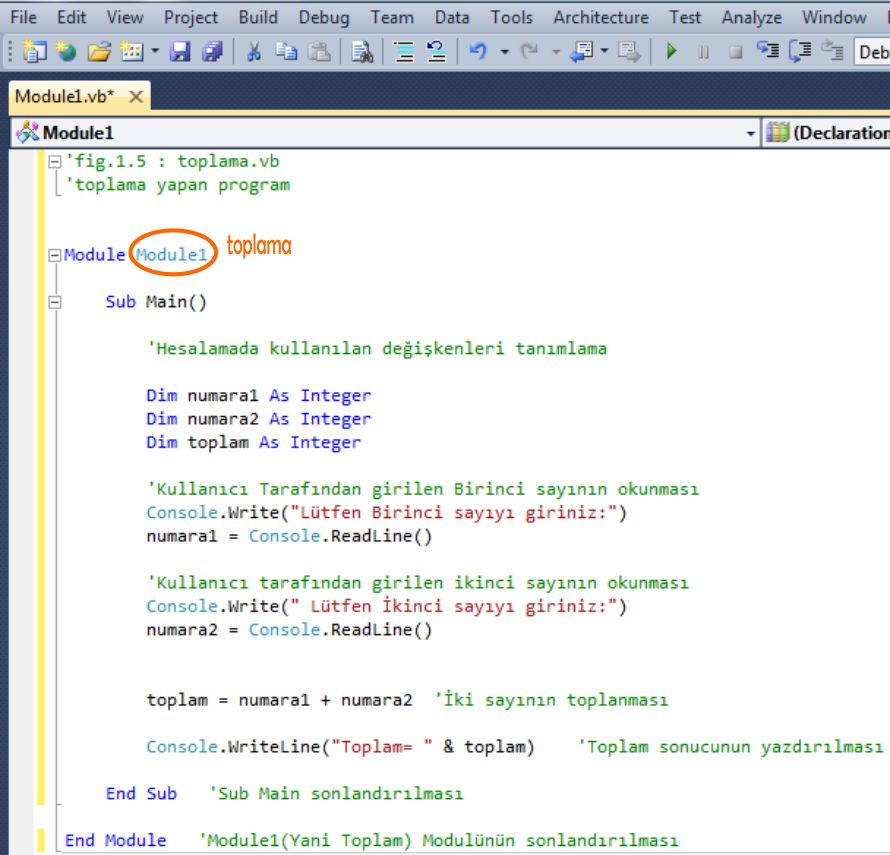Open the Architecture menu
The width and height of the screenshot is (890, 855).
tap(601, 18)
